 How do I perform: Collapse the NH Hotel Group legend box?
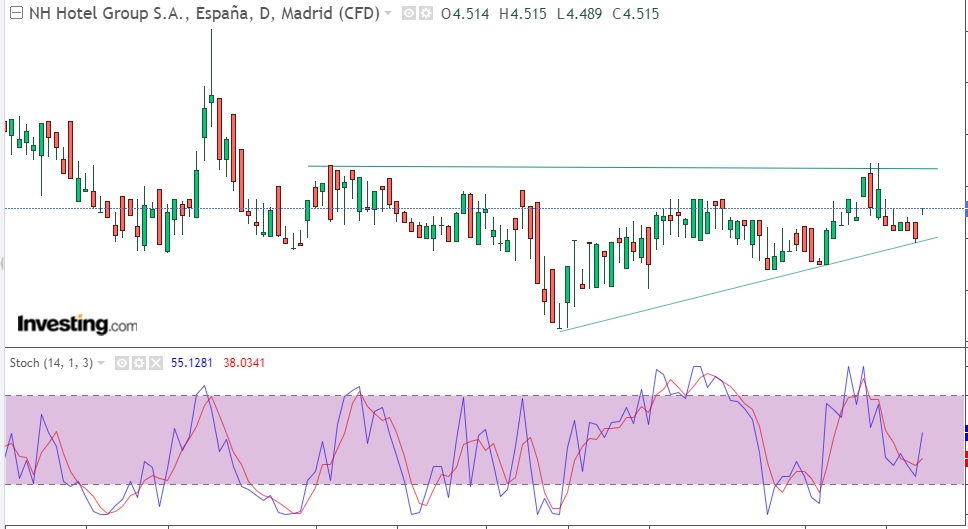click(x=17, y=13)
